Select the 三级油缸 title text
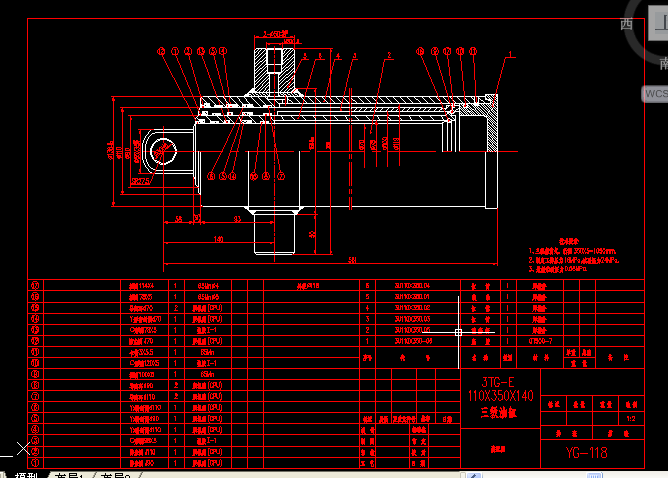 498,412
